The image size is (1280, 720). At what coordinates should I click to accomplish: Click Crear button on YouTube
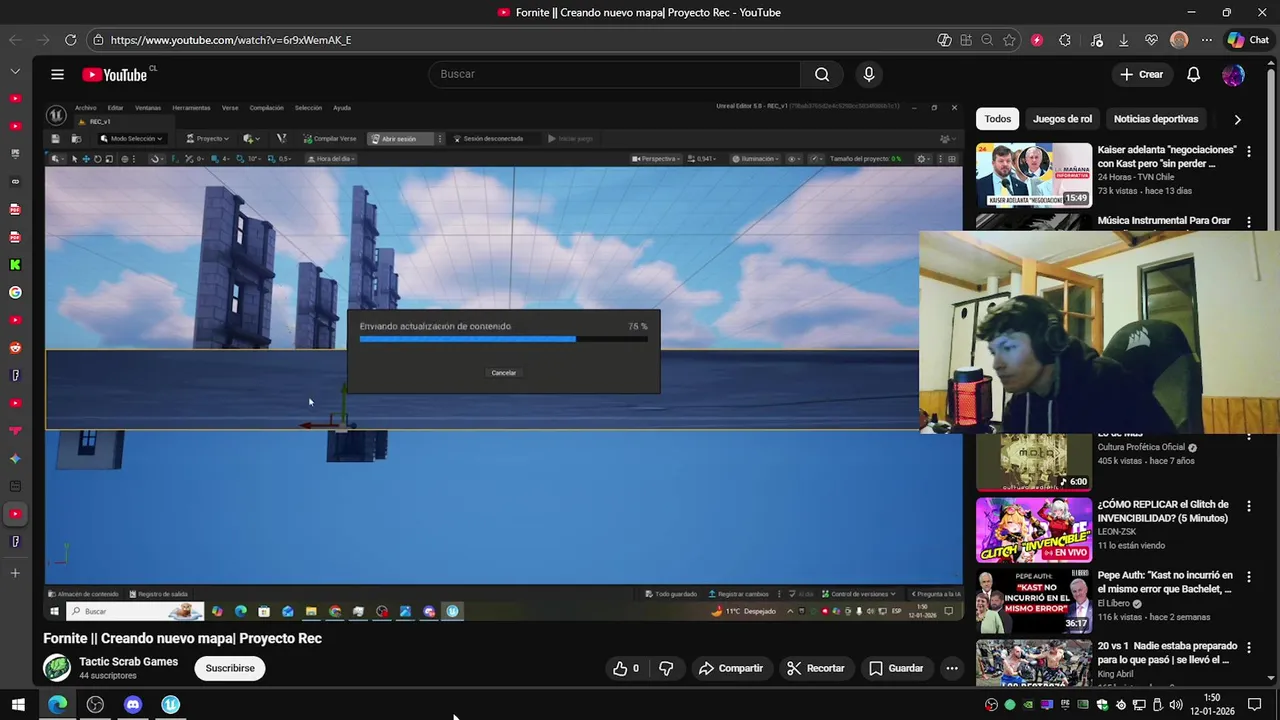(1142, 74)
